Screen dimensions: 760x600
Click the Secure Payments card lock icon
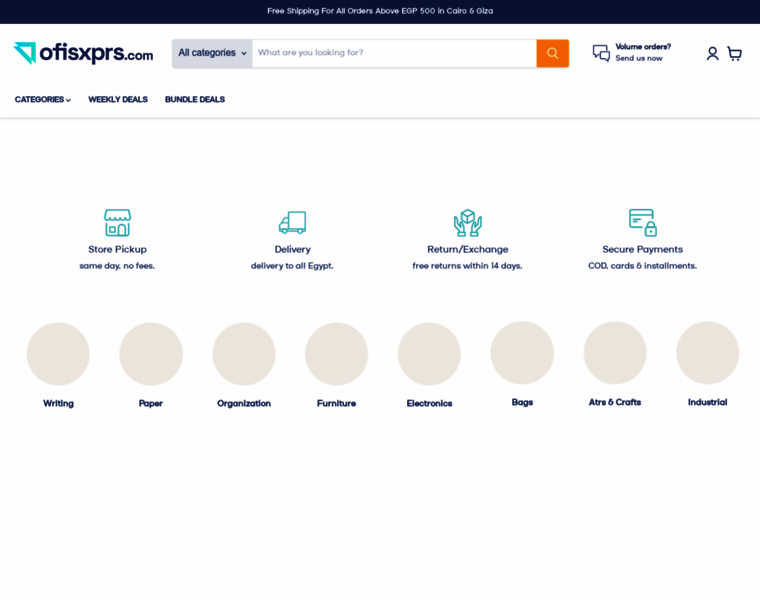643,222
